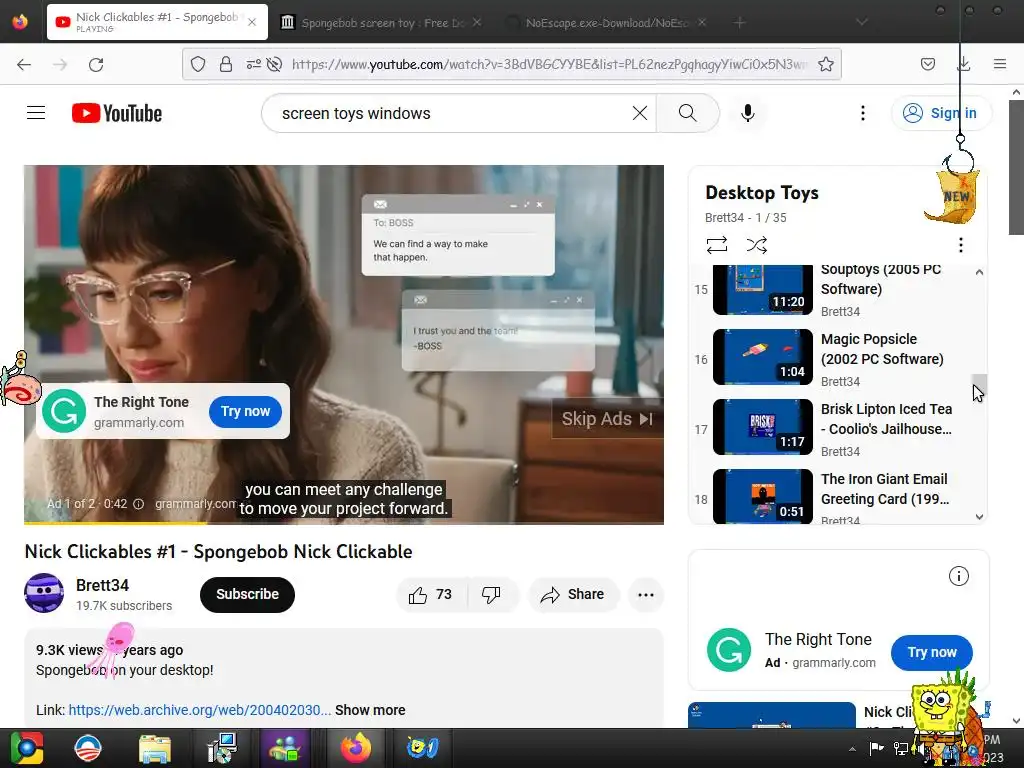Switch to NoEscape.exe-Download tab

[606, 23]
